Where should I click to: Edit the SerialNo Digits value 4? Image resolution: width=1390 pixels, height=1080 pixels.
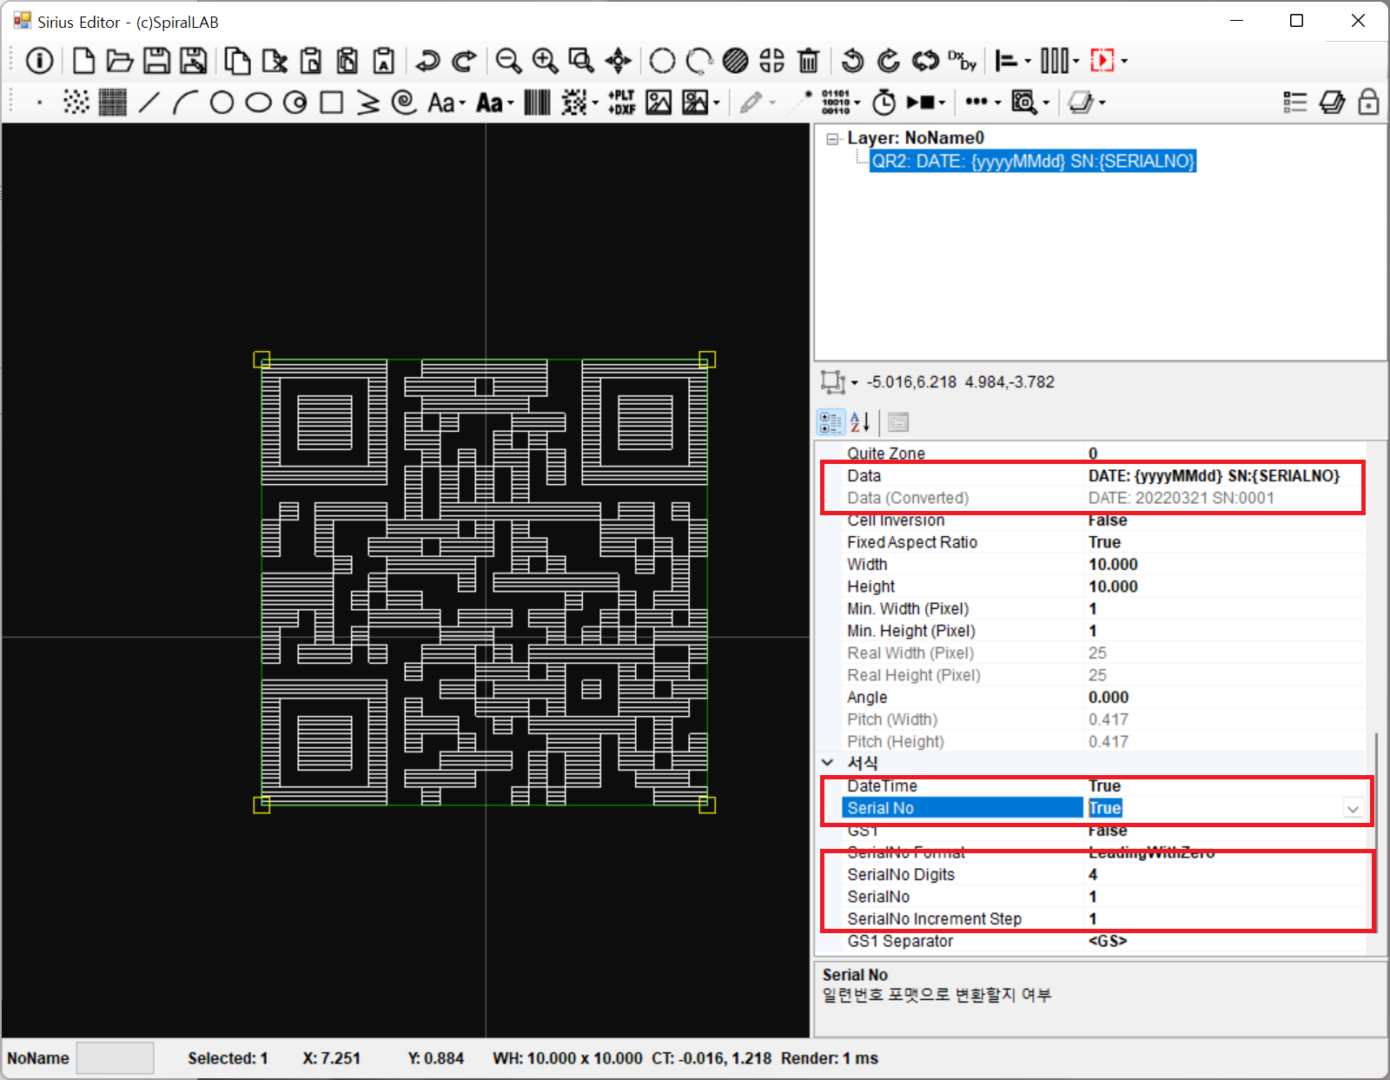click(1224, 874)
